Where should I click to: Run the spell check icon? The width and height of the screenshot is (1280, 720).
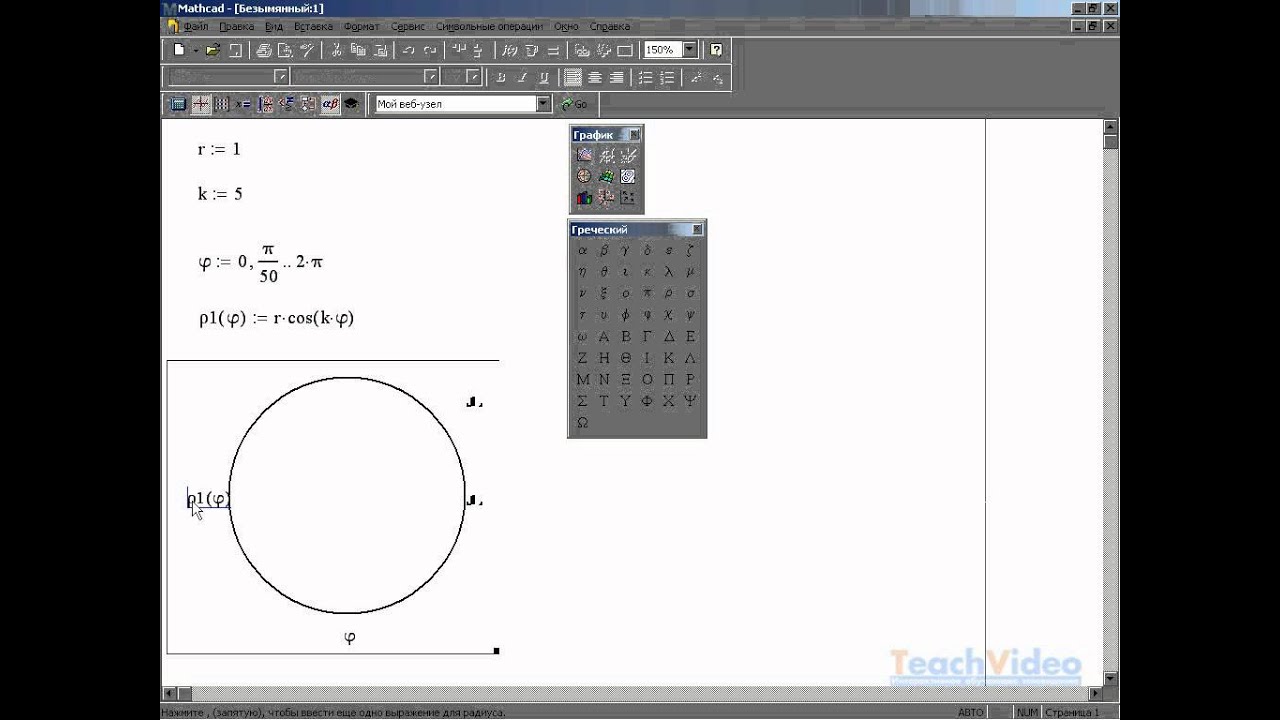pyautogui.click(x=307, y=50)
